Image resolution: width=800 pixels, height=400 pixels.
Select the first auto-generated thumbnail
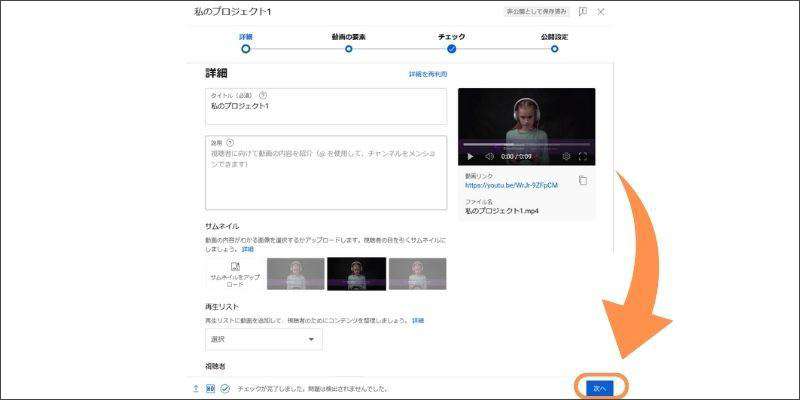(295, 274)
